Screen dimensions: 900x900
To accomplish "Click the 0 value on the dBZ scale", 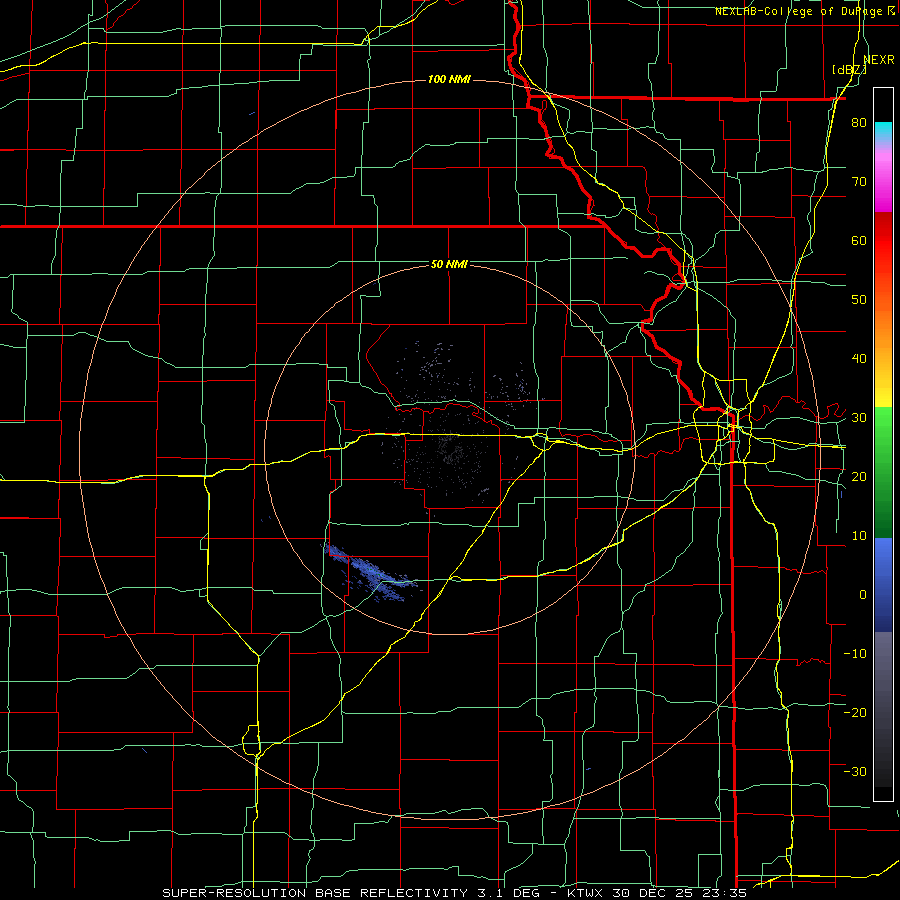I will point(863,595).
